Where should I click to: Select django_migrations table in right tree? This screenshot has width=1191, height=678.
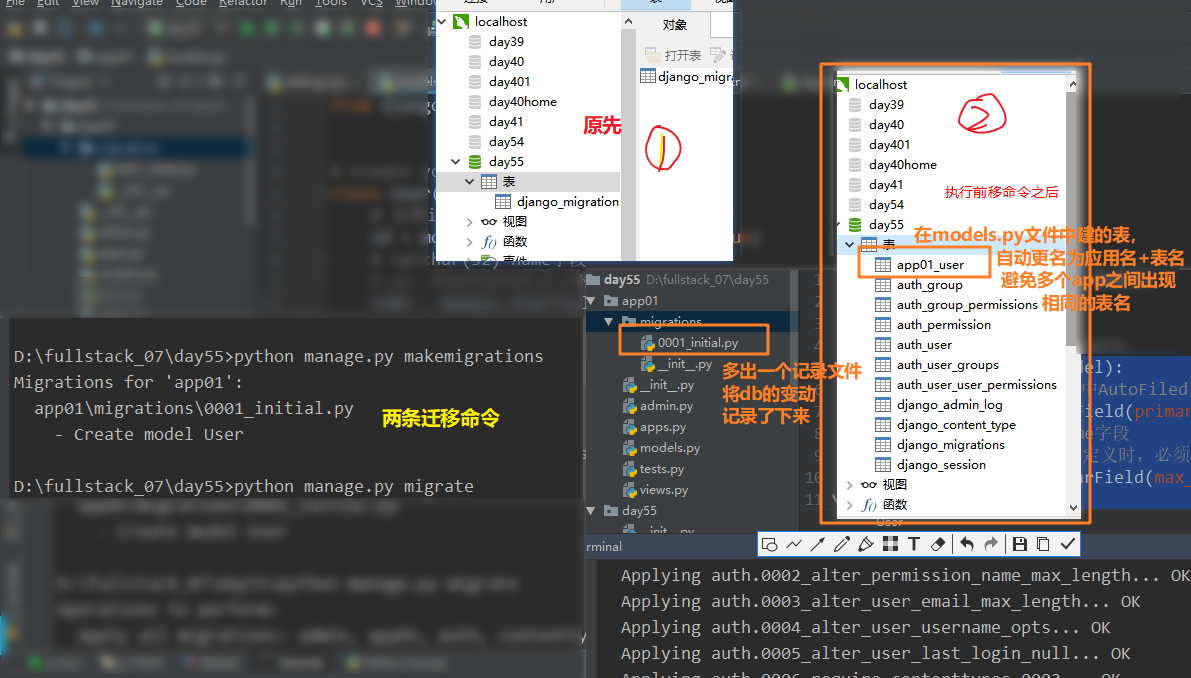(950, 444)
